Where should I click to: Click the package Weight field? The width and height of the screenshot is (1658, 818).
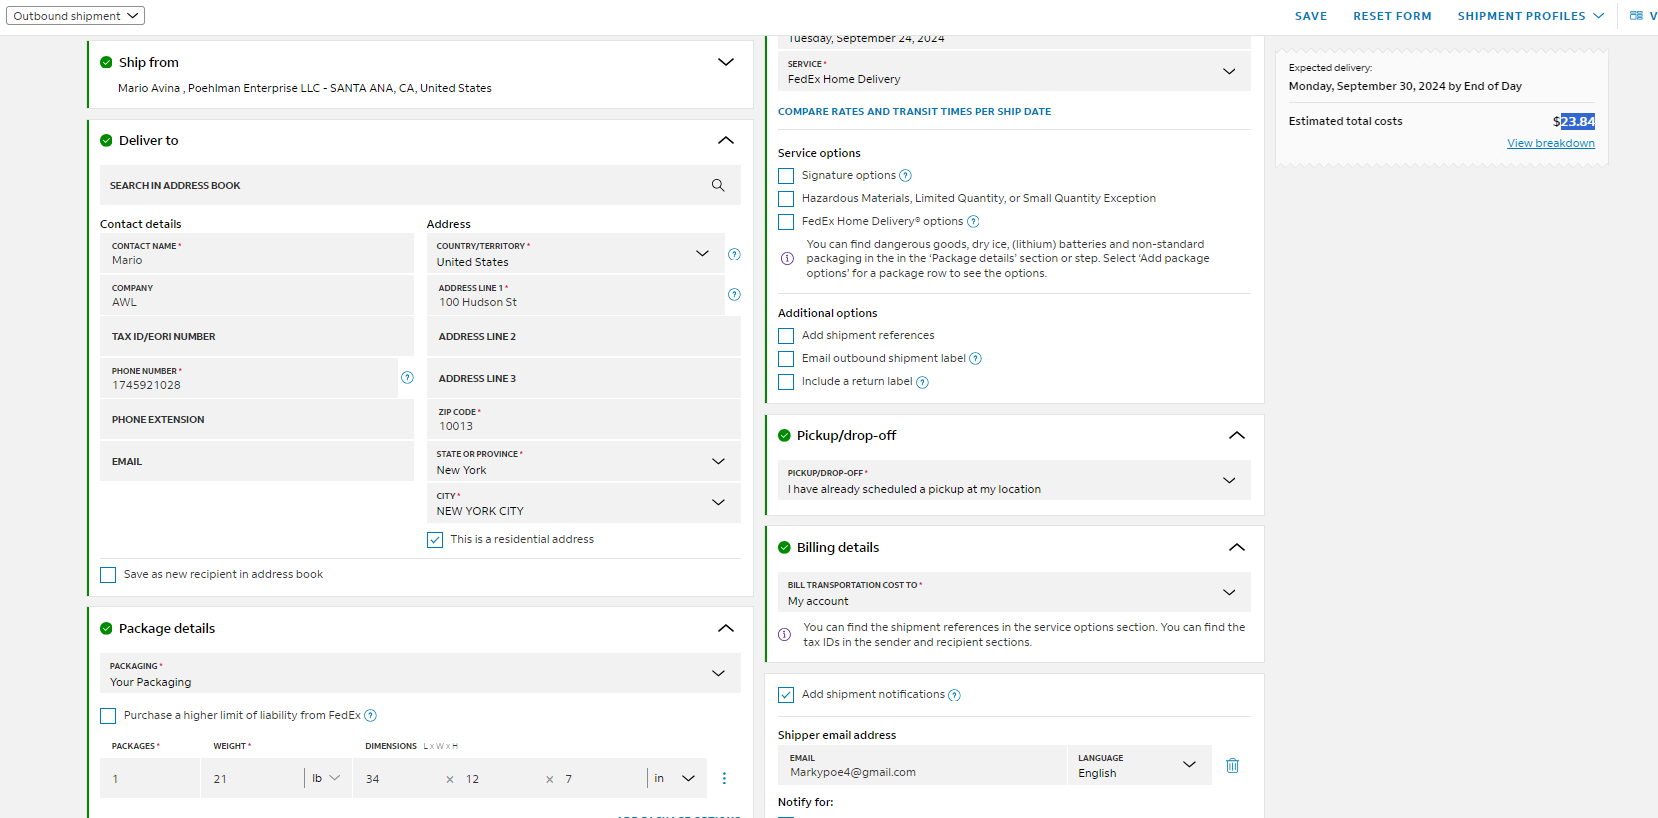pos(252,778)
